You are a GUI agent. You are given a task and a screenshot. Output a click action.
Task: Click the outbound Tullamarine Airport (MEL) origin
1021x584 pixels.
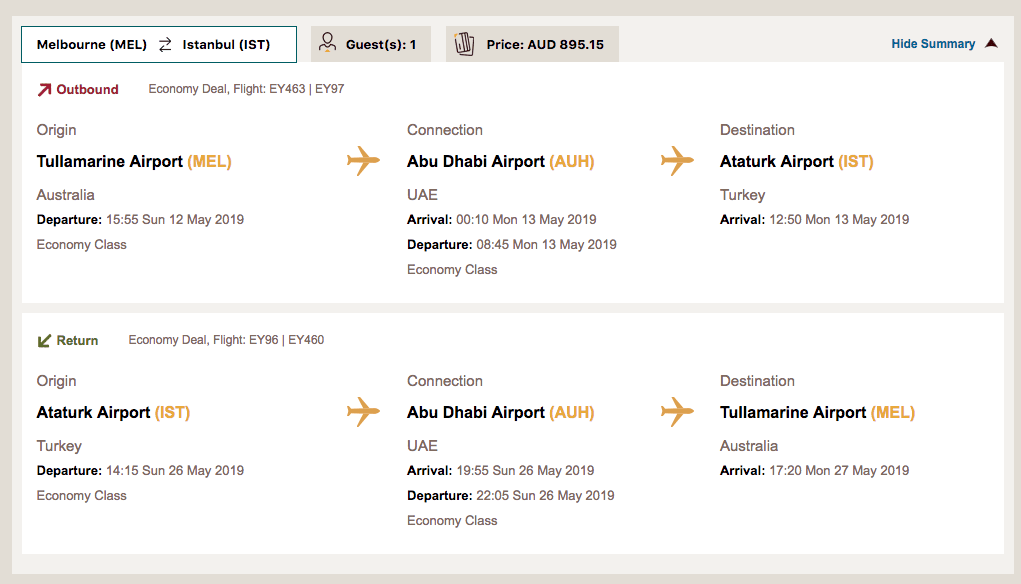tap(134, 162)
